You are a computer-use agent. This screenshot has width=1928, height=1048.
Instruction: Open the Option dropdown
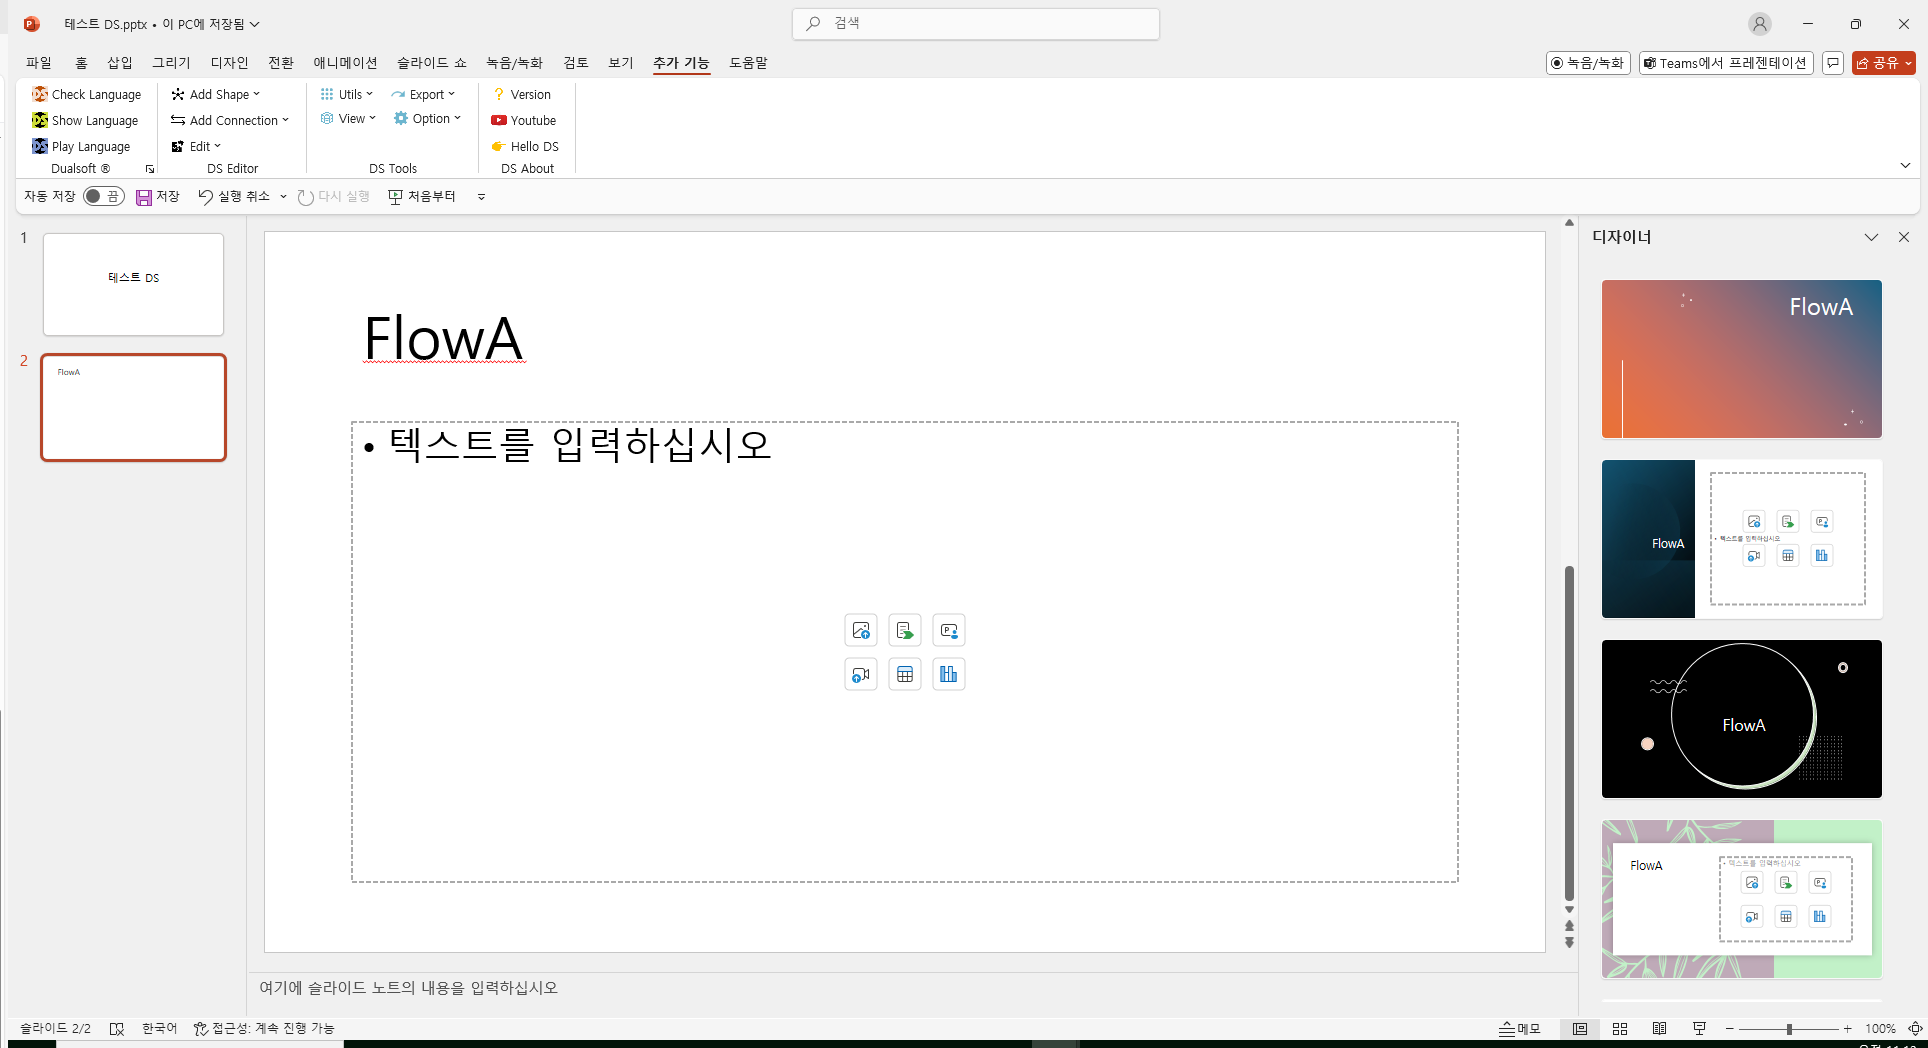[x=428, y=118]
